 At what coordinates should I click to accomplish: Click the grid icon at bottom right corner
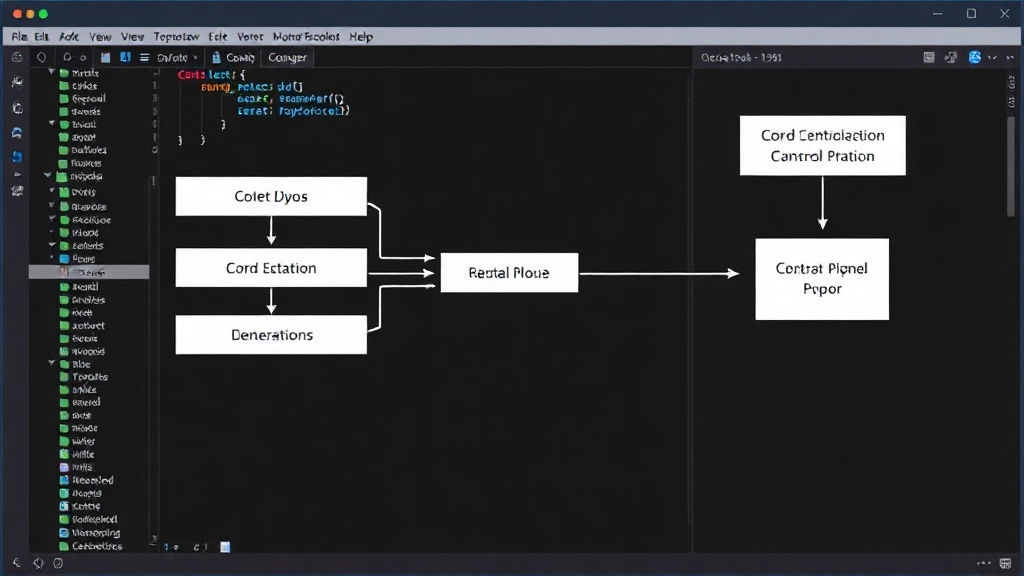tap(1005, 563)
